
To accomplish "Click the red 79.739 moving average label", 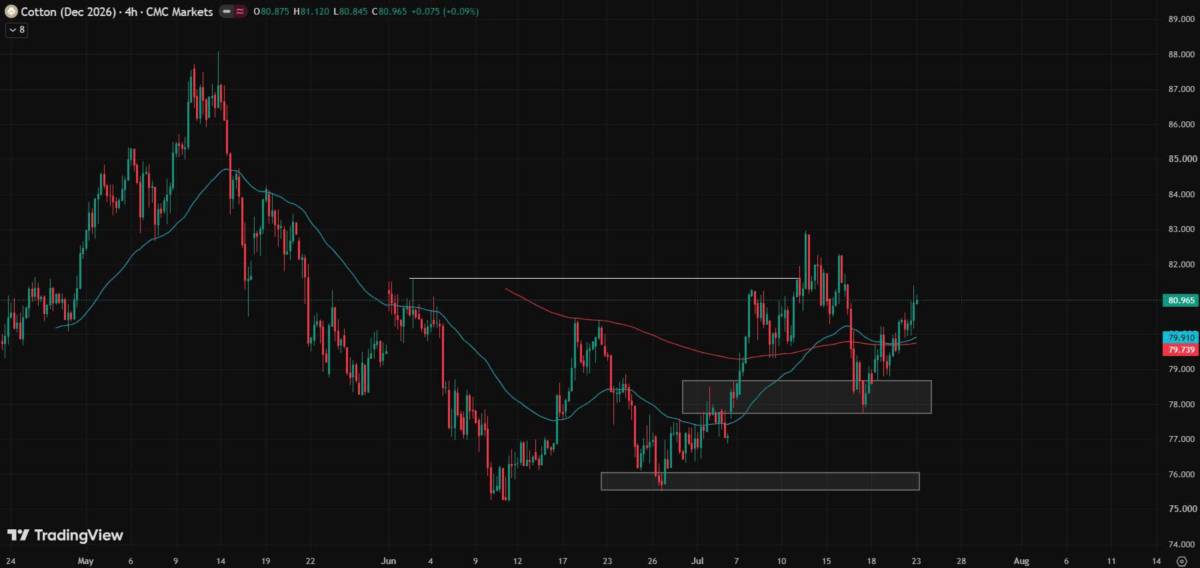I will [x=1180, y=350].
